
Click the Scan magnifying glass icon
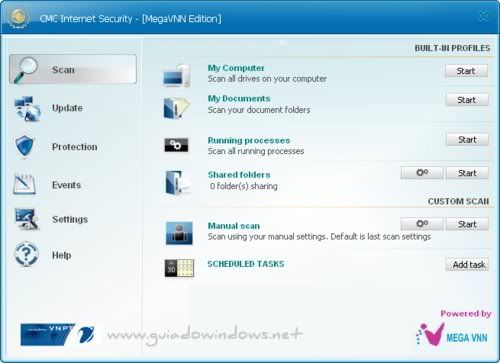26,70
